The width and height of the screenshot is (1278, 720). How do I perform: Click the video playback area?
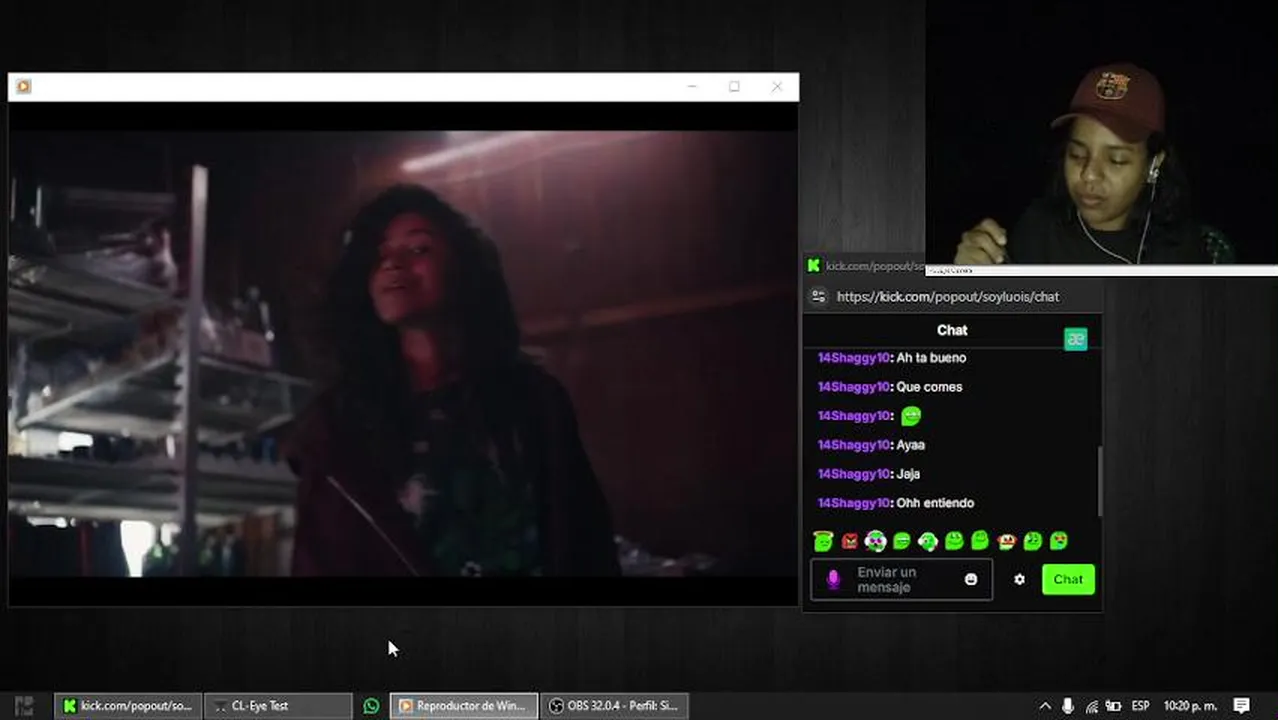click(x=403, y=354)
